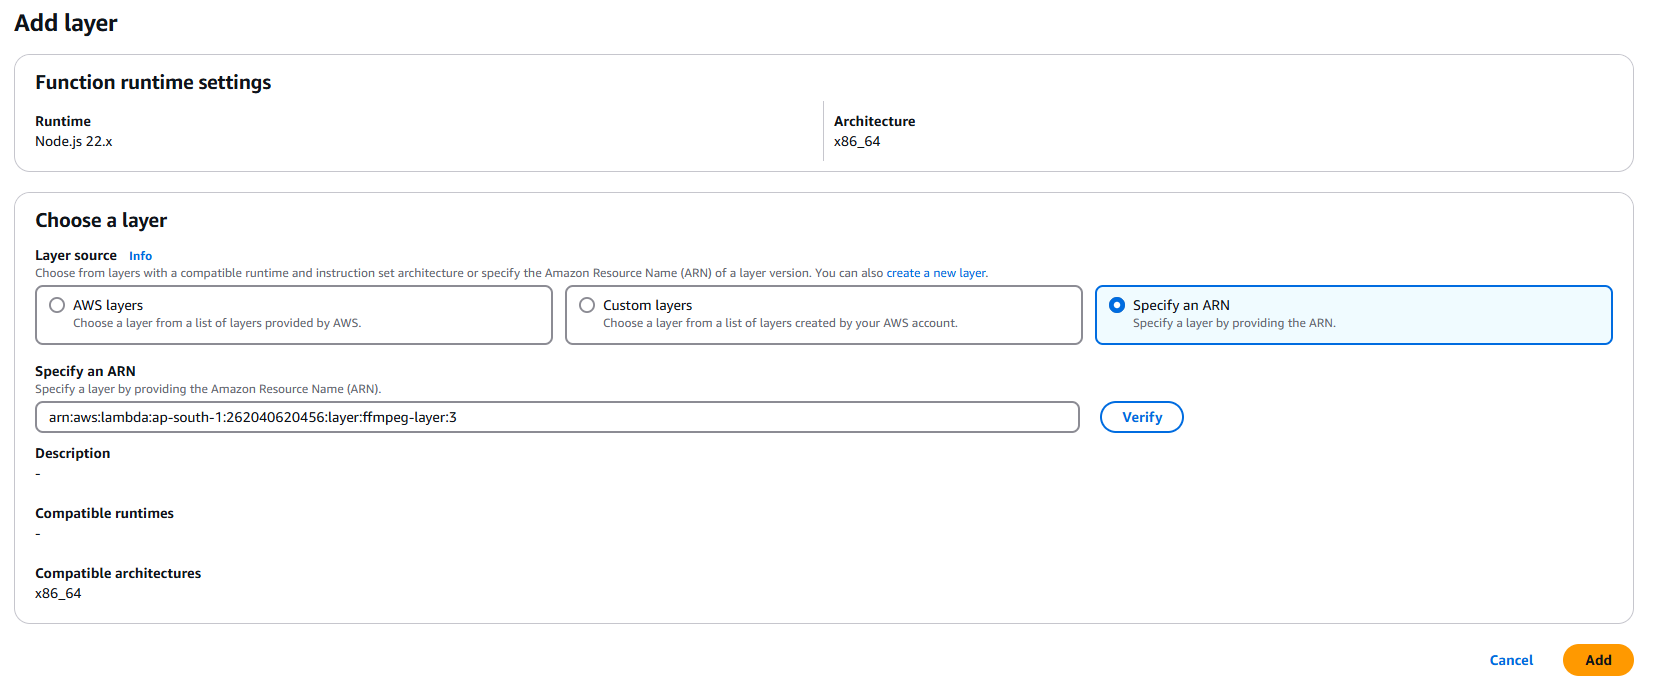
Task: Click the Choose a layer heading
Action: 101,220
